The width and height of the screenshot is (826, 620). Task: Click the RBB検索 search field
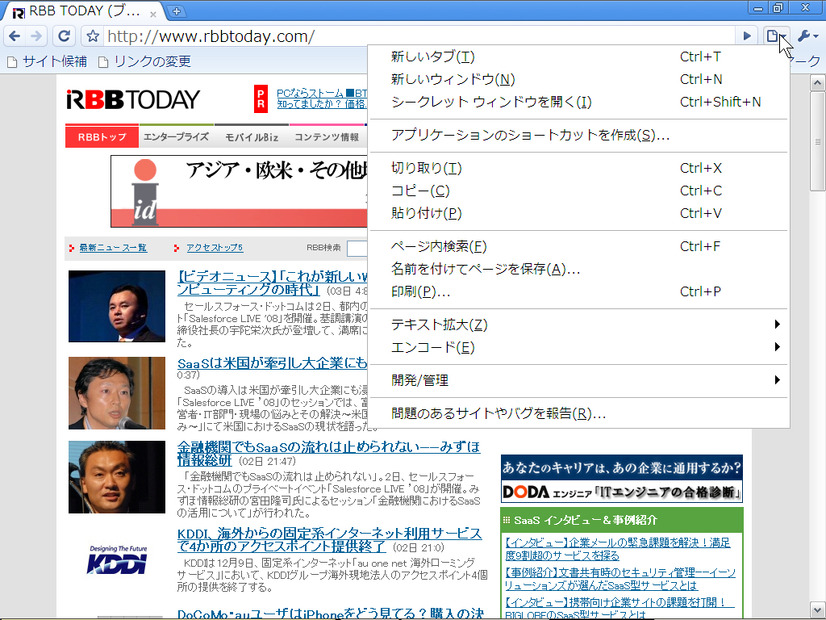[357, 248]
